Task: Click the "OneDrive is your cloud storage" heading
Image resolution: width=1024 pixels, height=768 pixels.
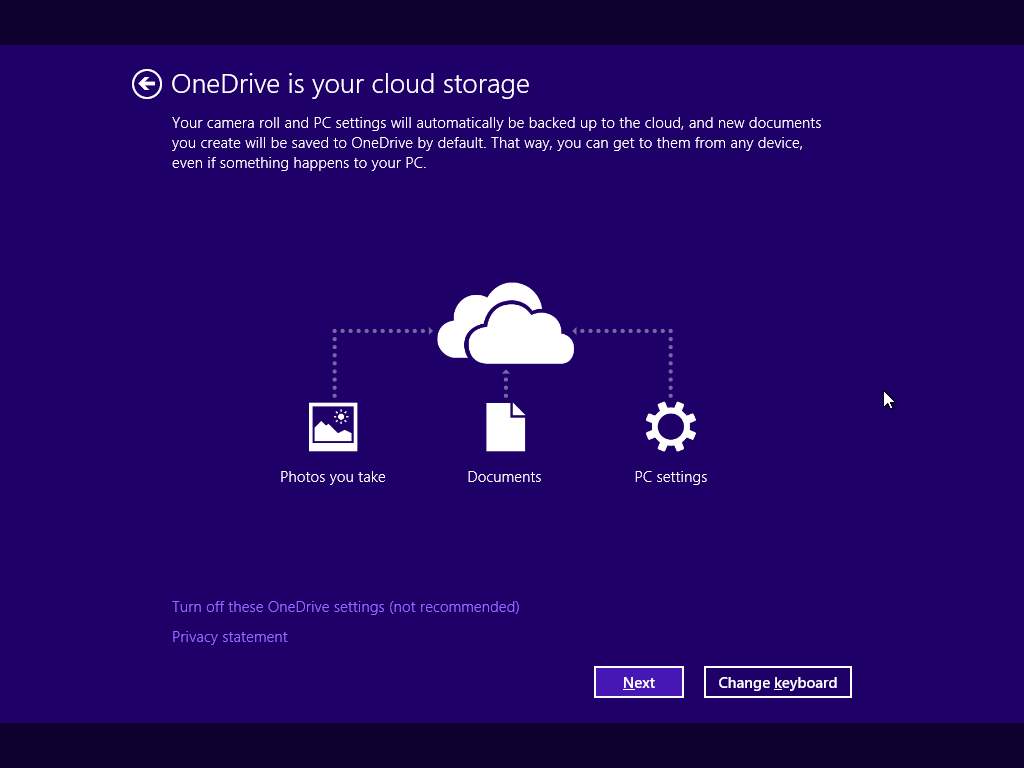Action: tap(350, 84)
